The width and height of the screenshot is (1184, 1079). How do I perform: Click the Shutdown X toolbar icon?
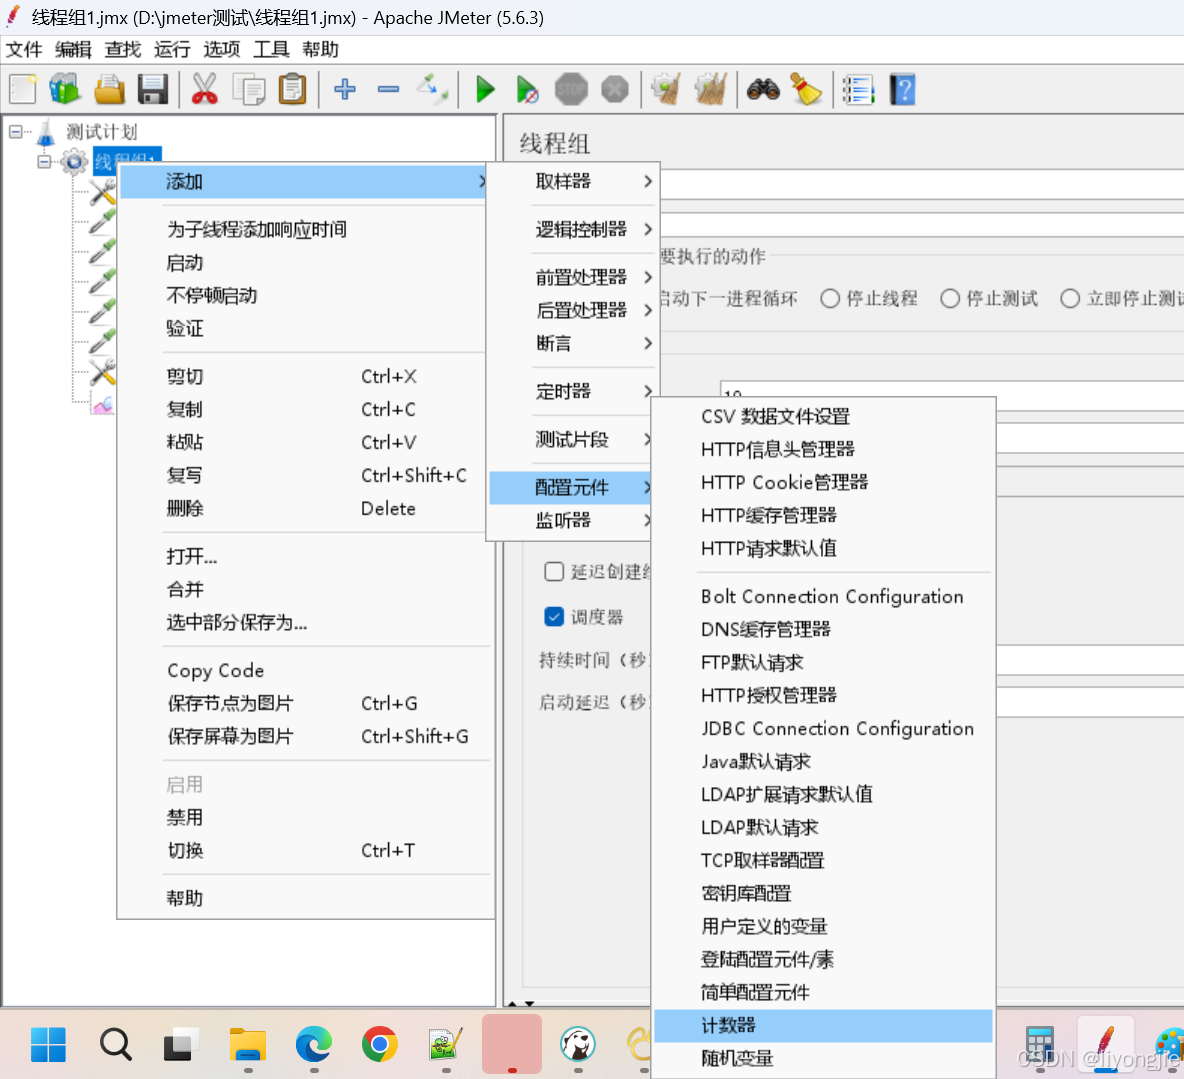coord(615,89)
